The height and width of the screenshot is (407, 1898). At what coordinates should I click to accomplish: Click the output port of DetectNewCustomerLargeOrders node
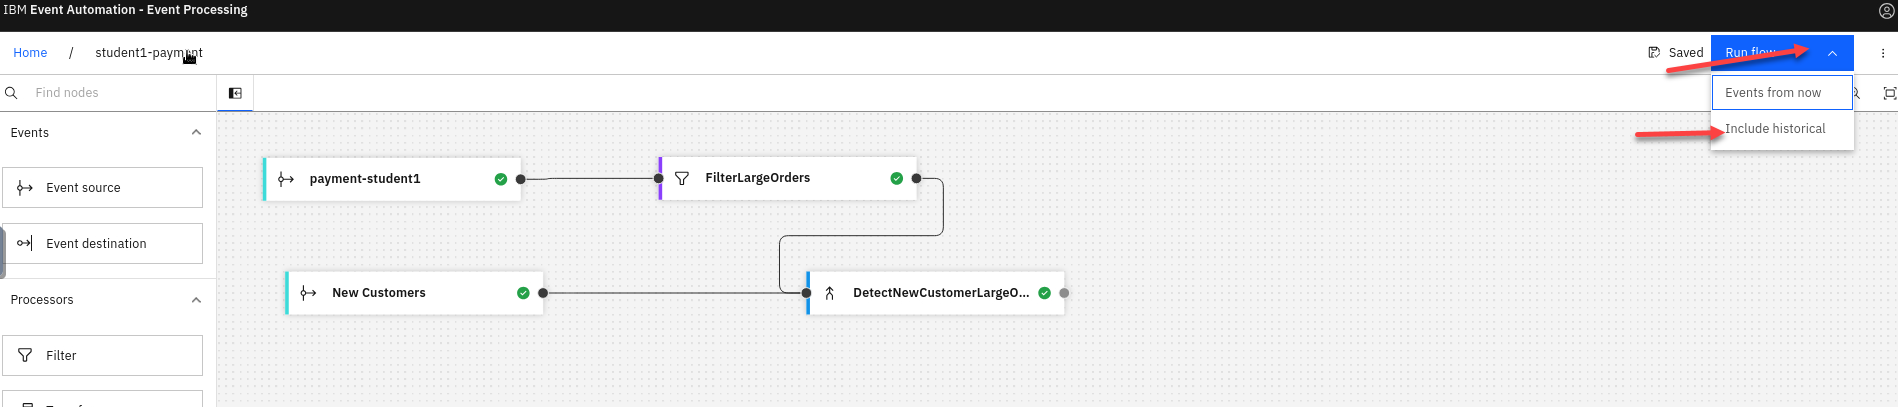[x=1064, y=293]
